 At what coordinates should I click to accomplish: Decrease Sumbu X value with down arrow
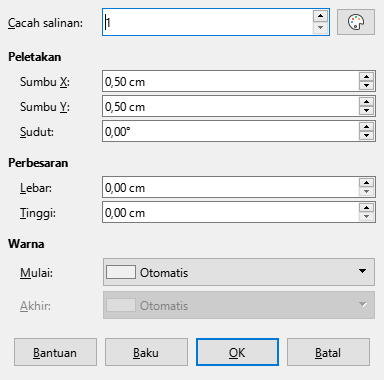click(367, 86)
